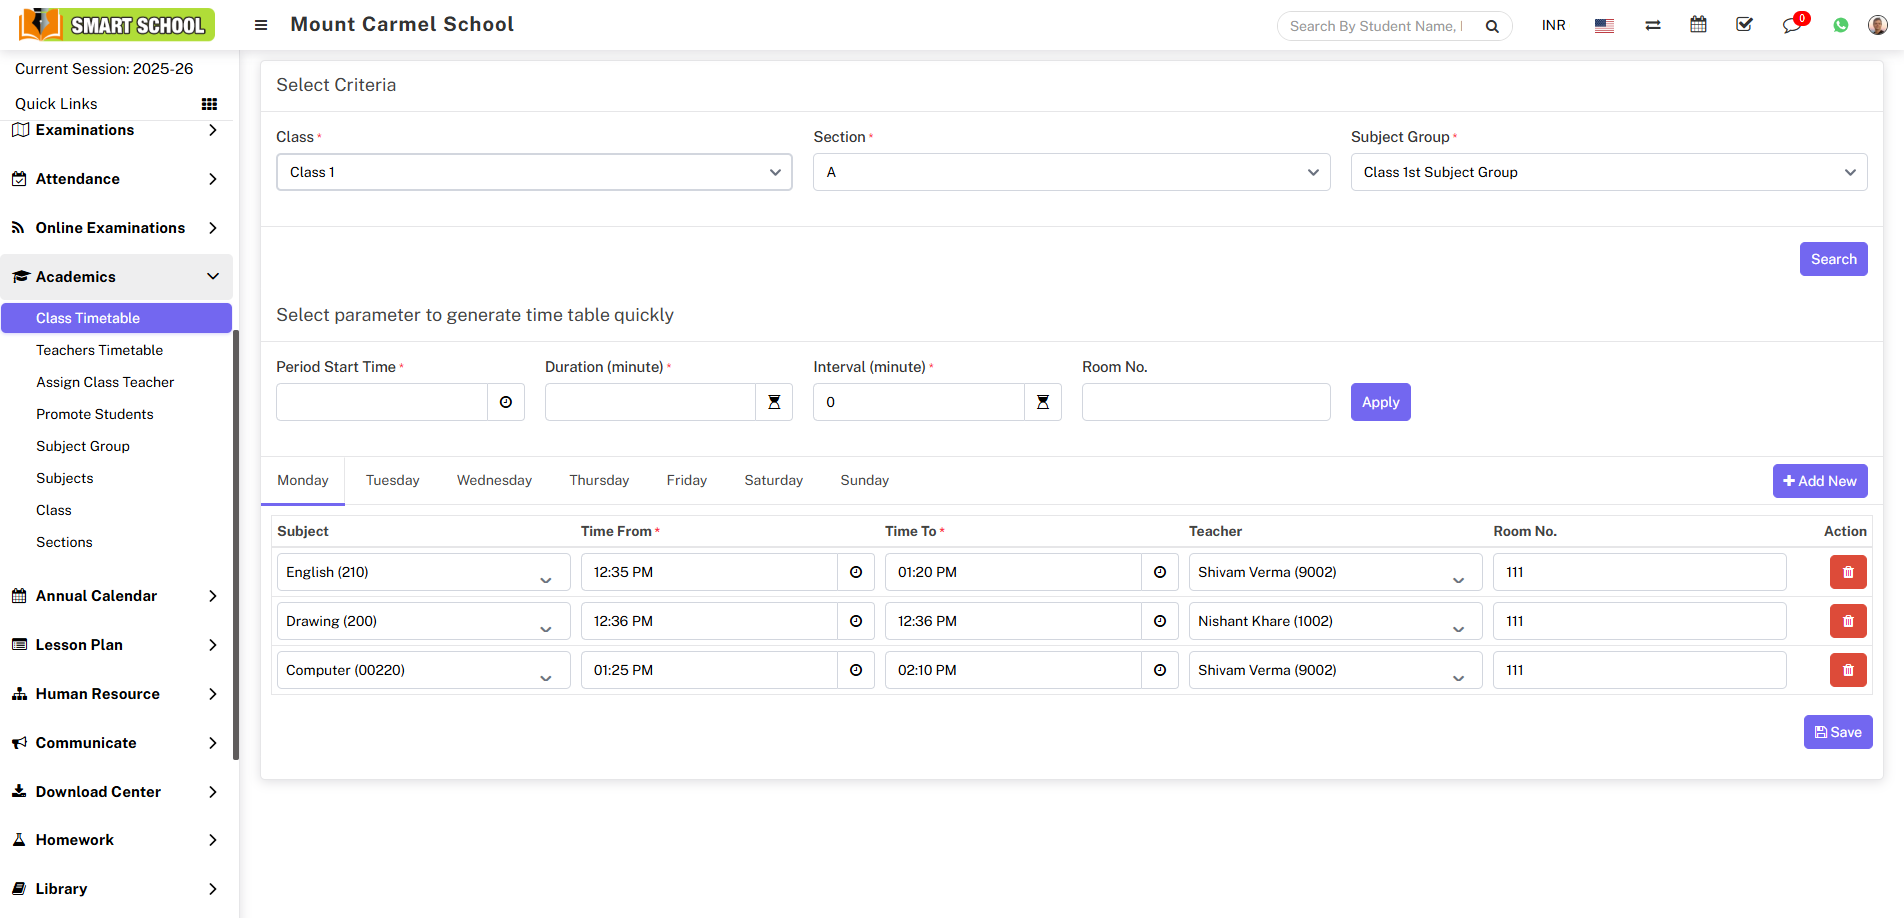Open the task checklist icon in header
This screenshot has width=1904, height=918.
coord(1744,25)
